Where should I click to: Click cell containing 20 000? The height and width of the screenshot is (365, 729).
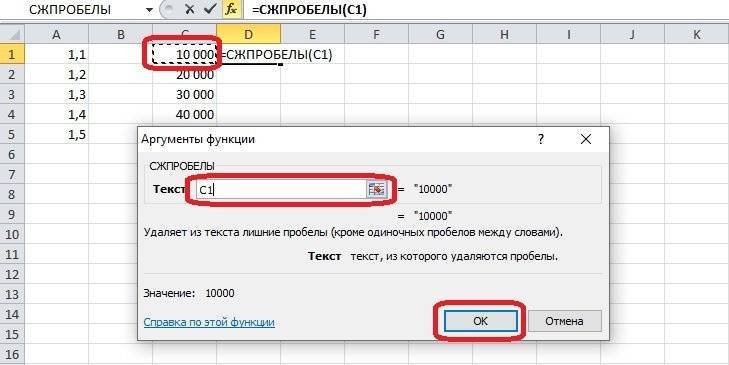[x=185, y=75]
